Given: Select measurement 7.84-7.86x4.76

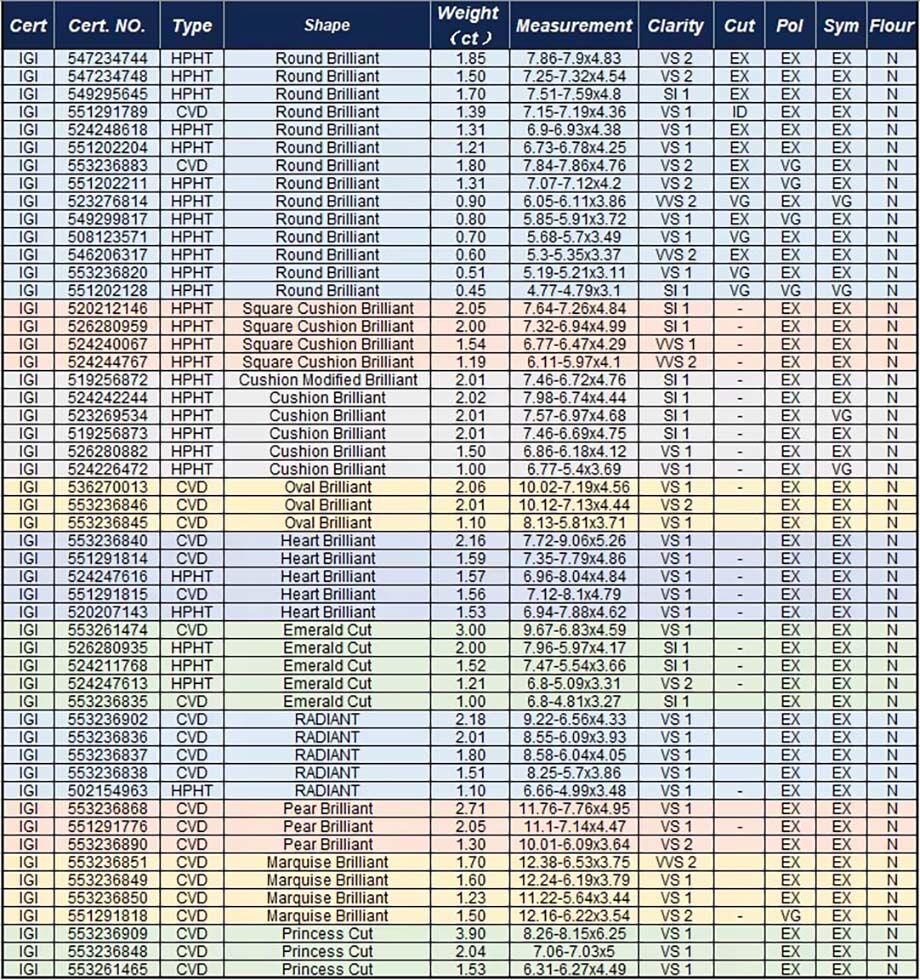Looking at the screenshot, I should point(574,166).
